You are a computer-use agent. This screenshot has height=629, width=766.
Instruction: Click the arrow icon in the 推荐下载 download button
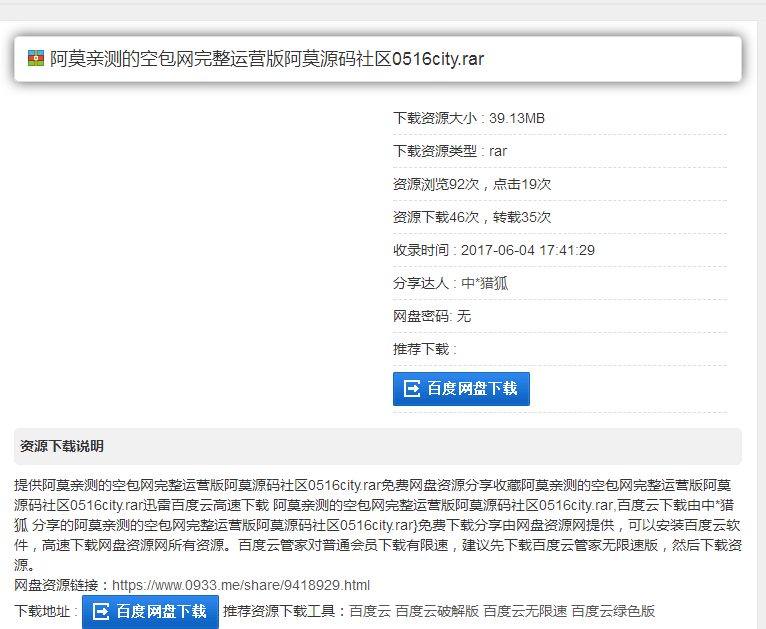[x=412, y=389]
